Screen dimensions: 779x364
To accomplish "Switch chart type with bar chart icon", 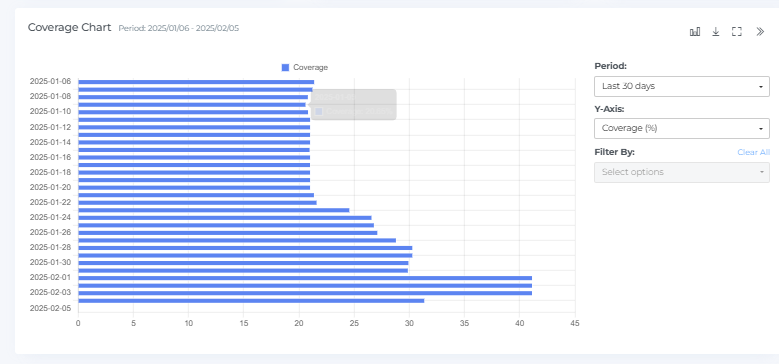I will pos(695,32).
